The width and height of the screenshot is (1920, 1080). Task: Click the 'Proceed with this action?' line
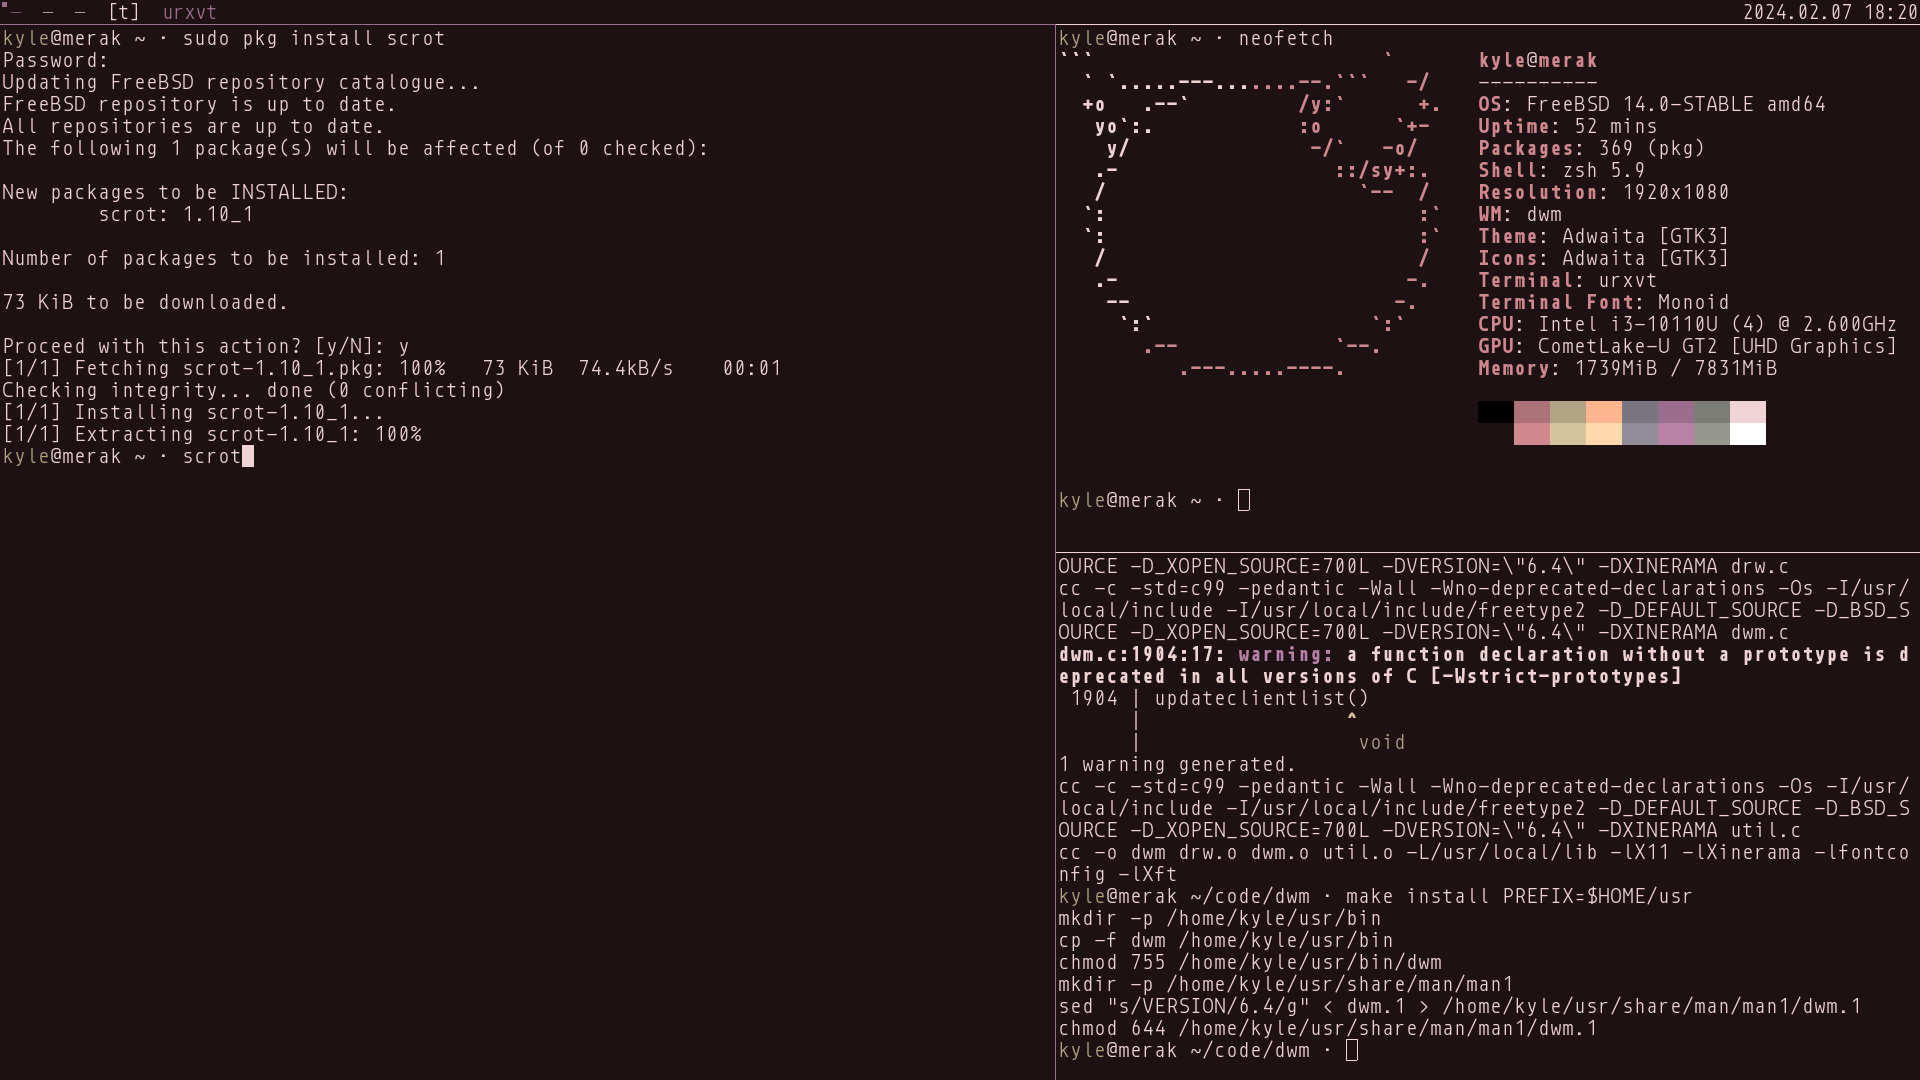tap(206, 347)
